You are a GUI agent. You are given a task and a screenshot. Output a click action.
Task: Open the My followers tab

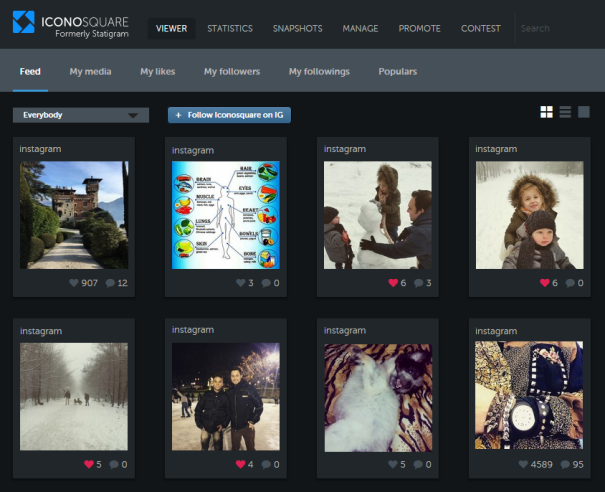point(232,71)
